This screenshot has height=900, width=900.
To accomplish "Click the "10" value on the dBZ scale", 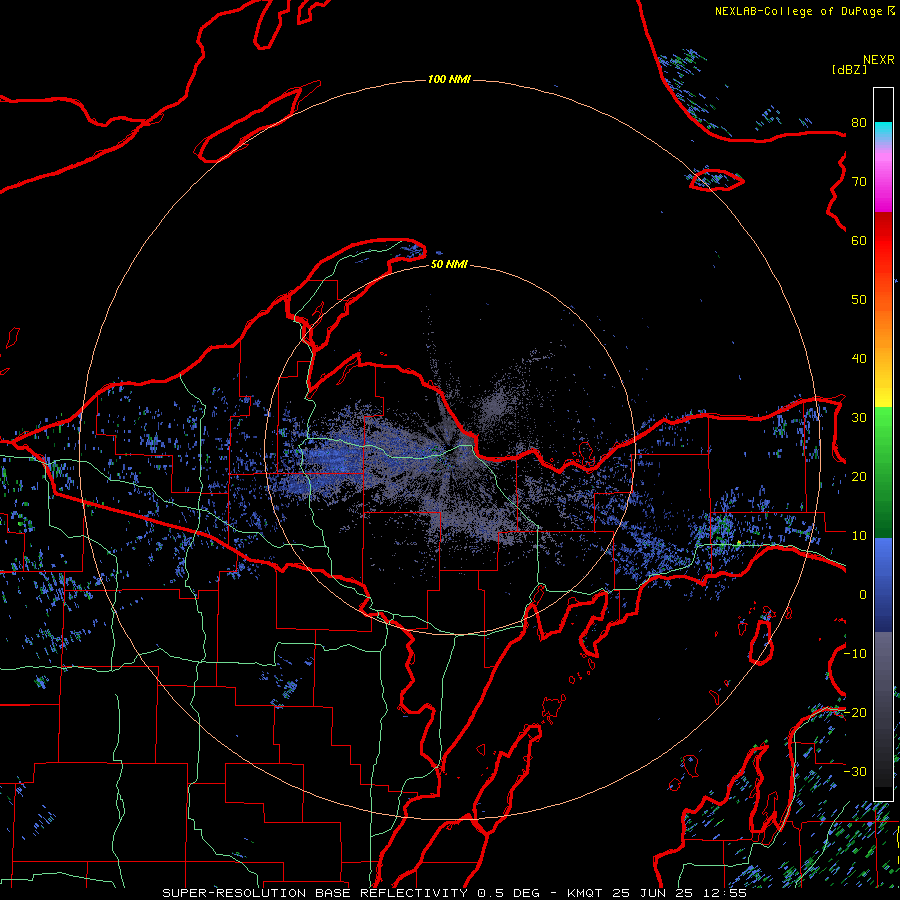I will (859, 536).
